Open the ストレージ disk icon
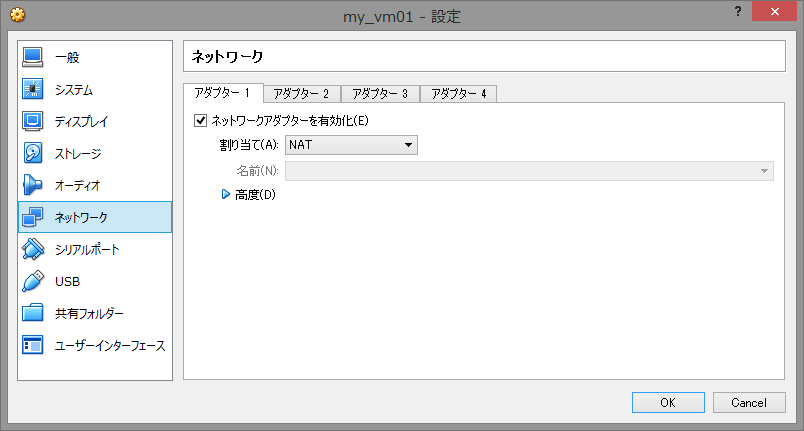 point(32,153)
